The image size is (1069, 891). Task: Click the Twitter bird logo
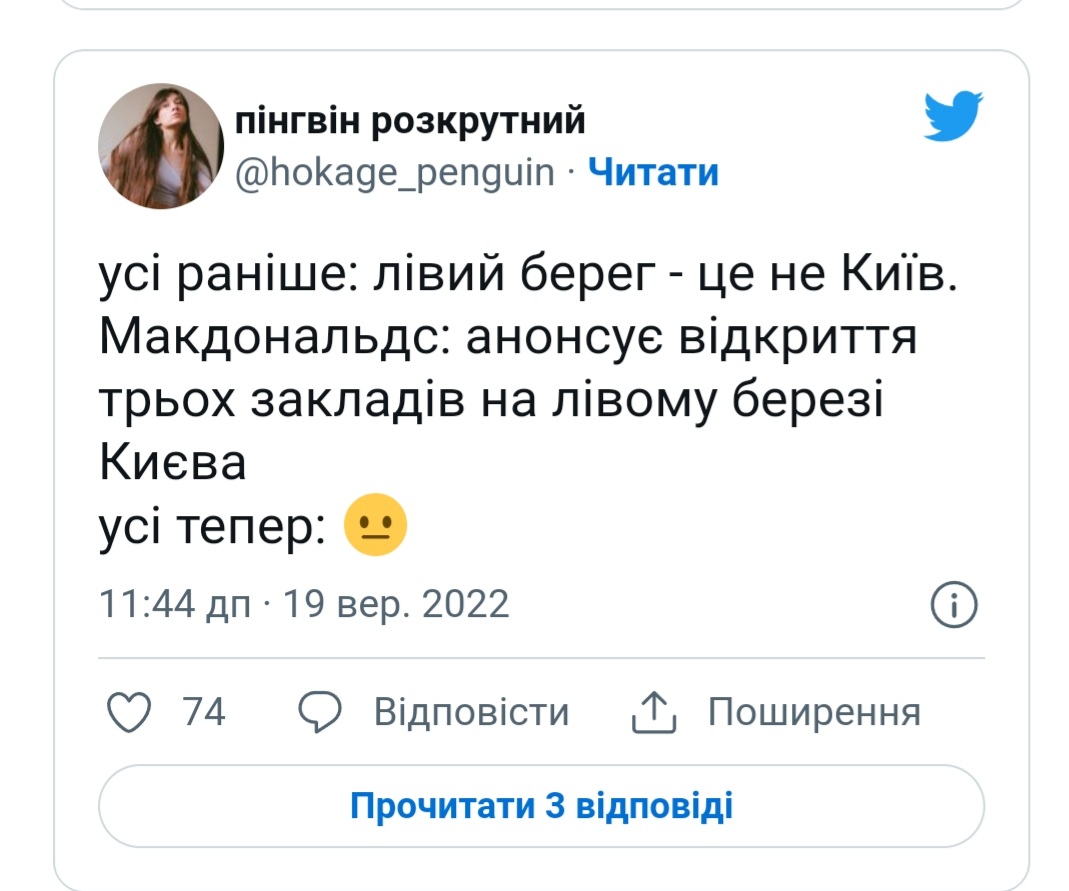click(x=953, y=115)
